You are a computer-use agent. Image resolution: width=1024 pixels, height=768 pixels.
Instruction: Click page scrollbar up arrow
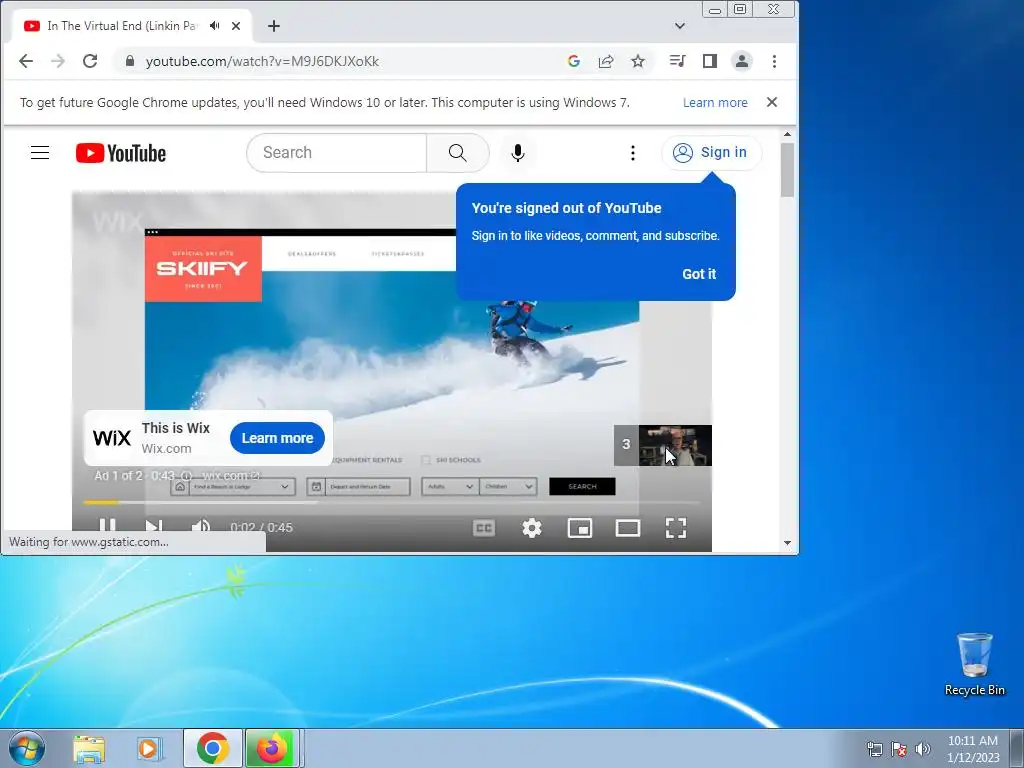coord(787,135)
